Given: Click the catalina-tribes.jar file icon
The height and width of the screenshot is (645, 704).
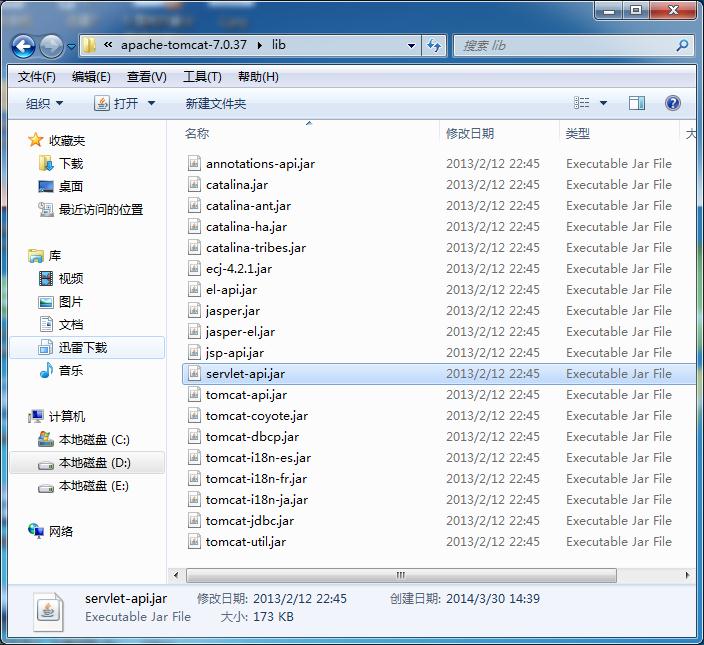Looking at the screenshot, I should (x=194, y=247).
